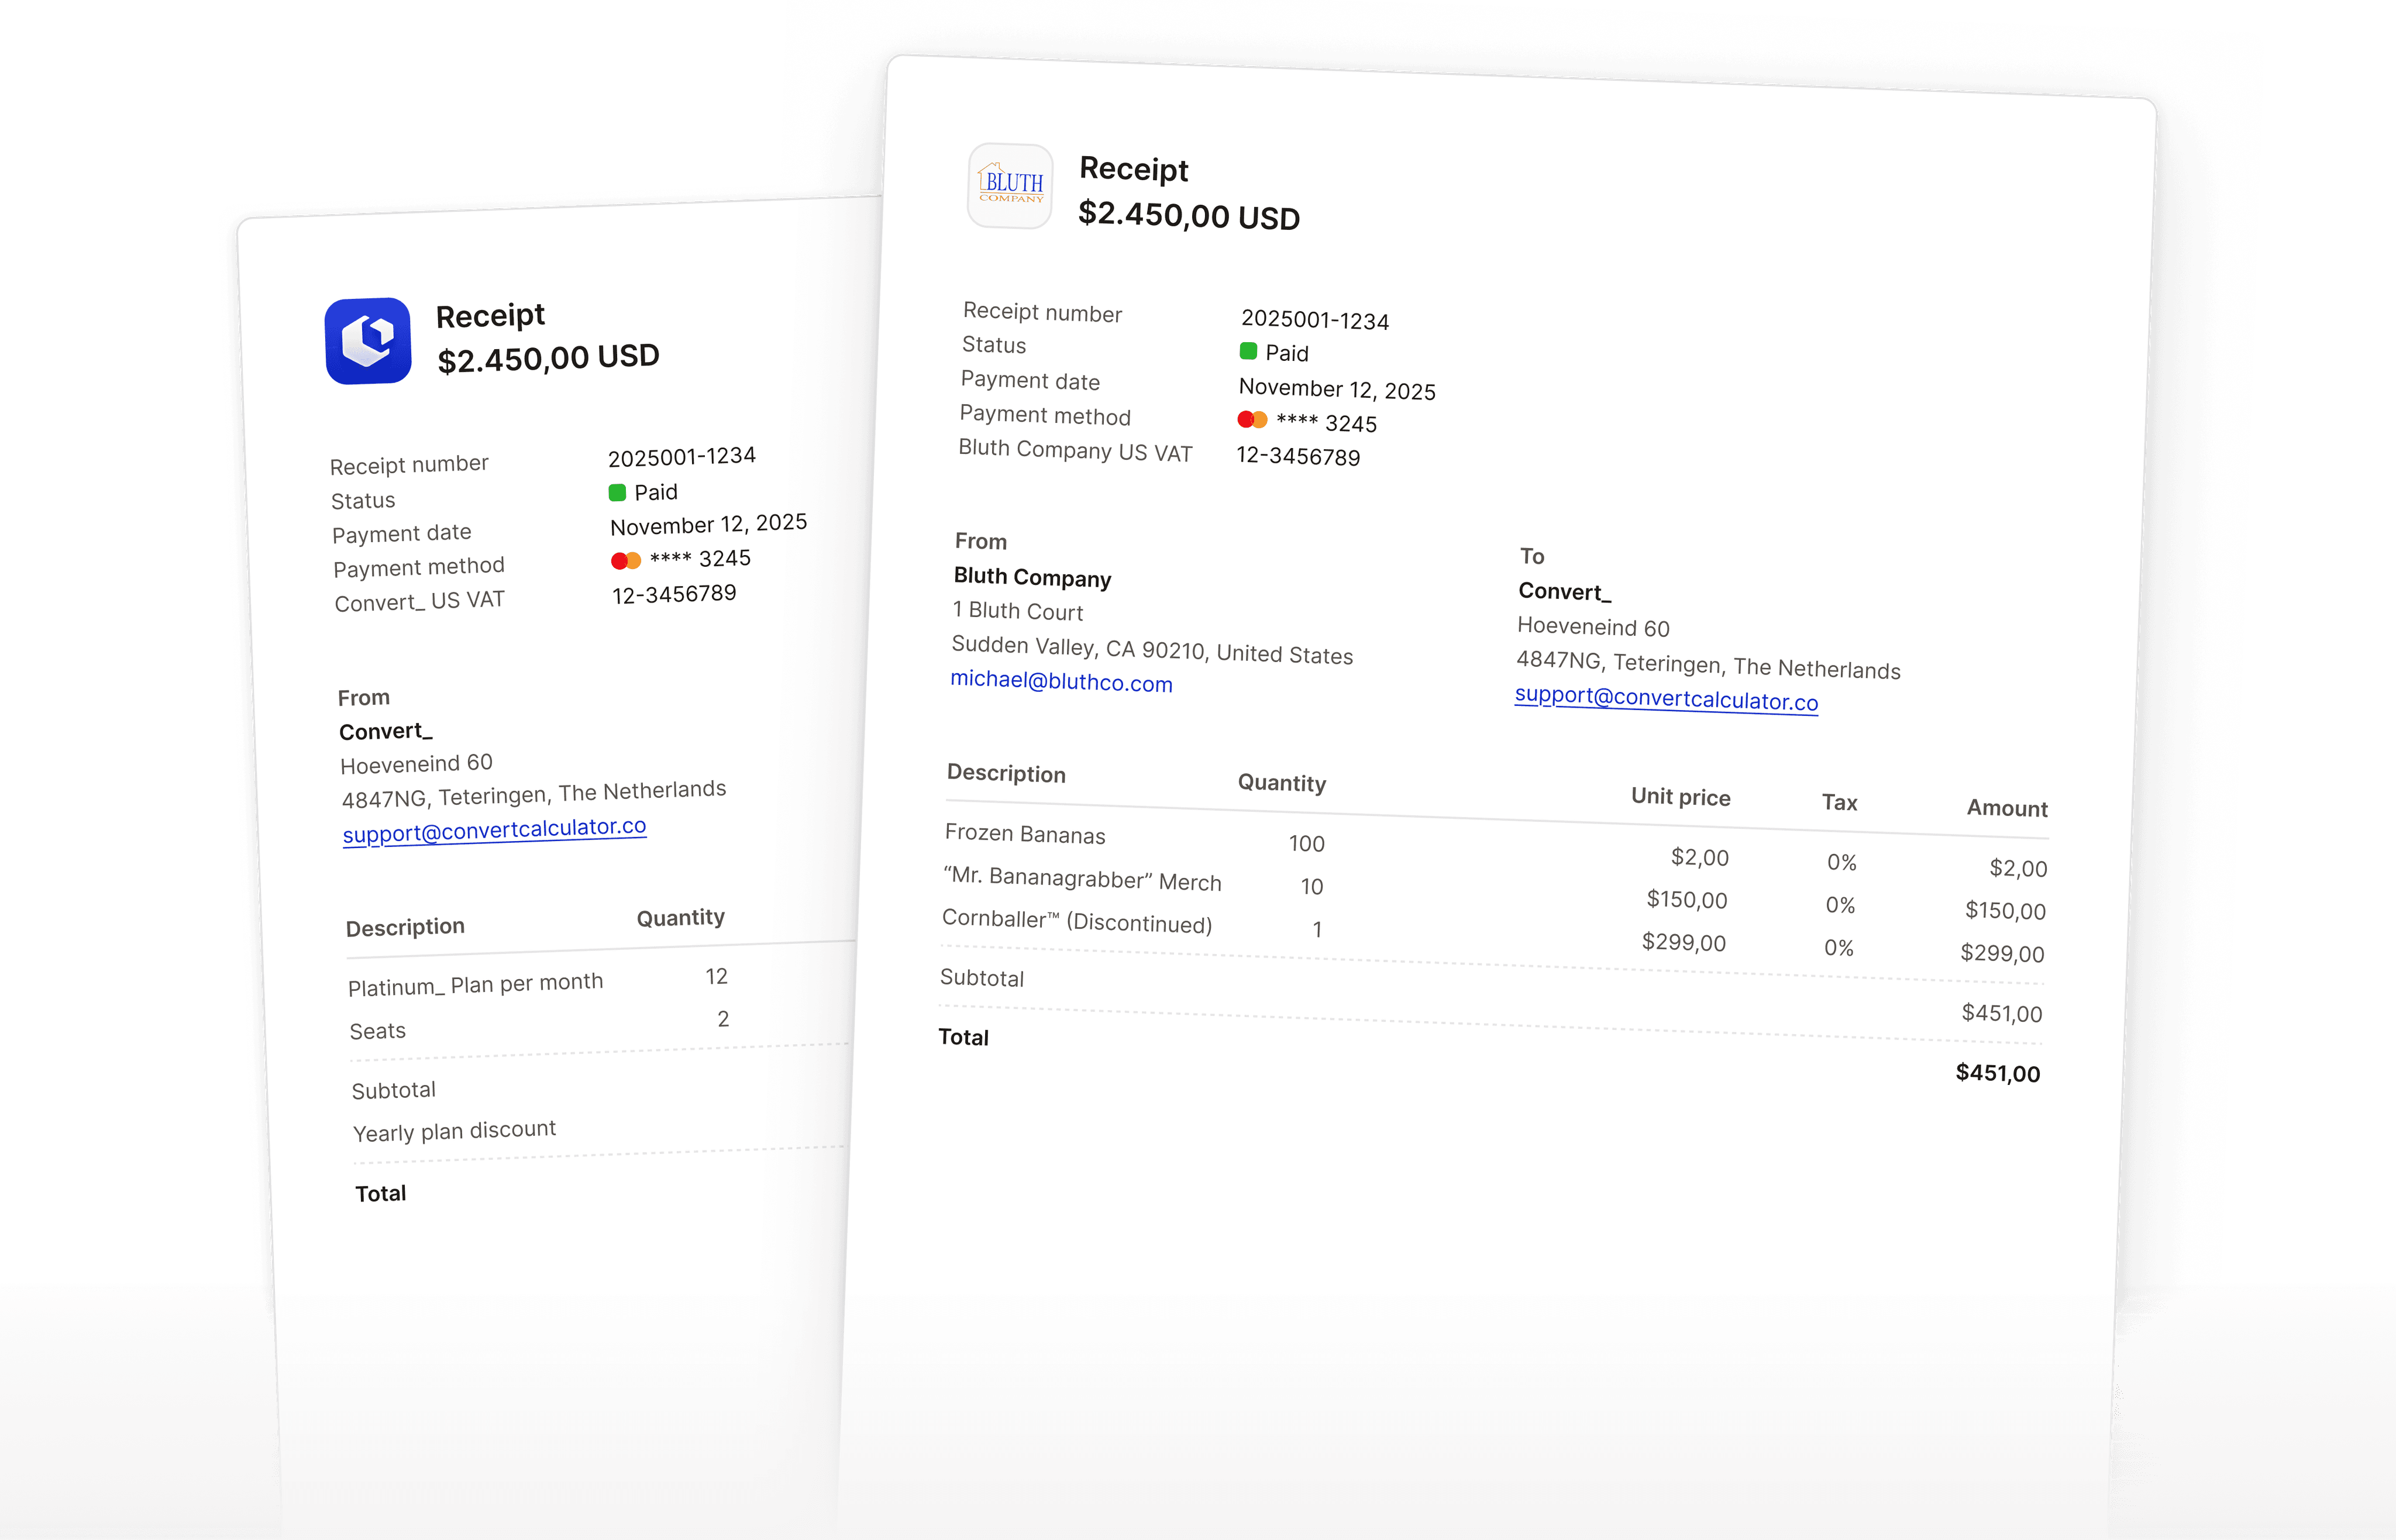The height and width of the screenshot is (1540, 2396).
Task: Click Hoeveneind 60 under the To section
Action: [1593, 627]
